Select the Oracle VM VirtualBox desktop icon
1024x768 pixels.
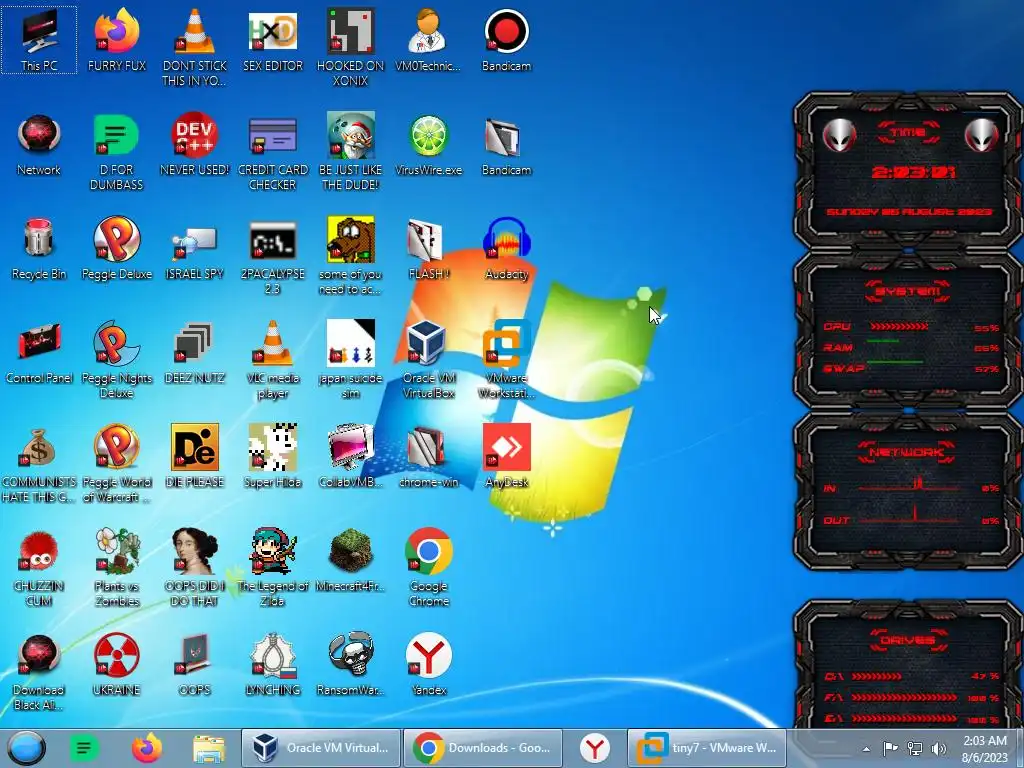[428, 359]
